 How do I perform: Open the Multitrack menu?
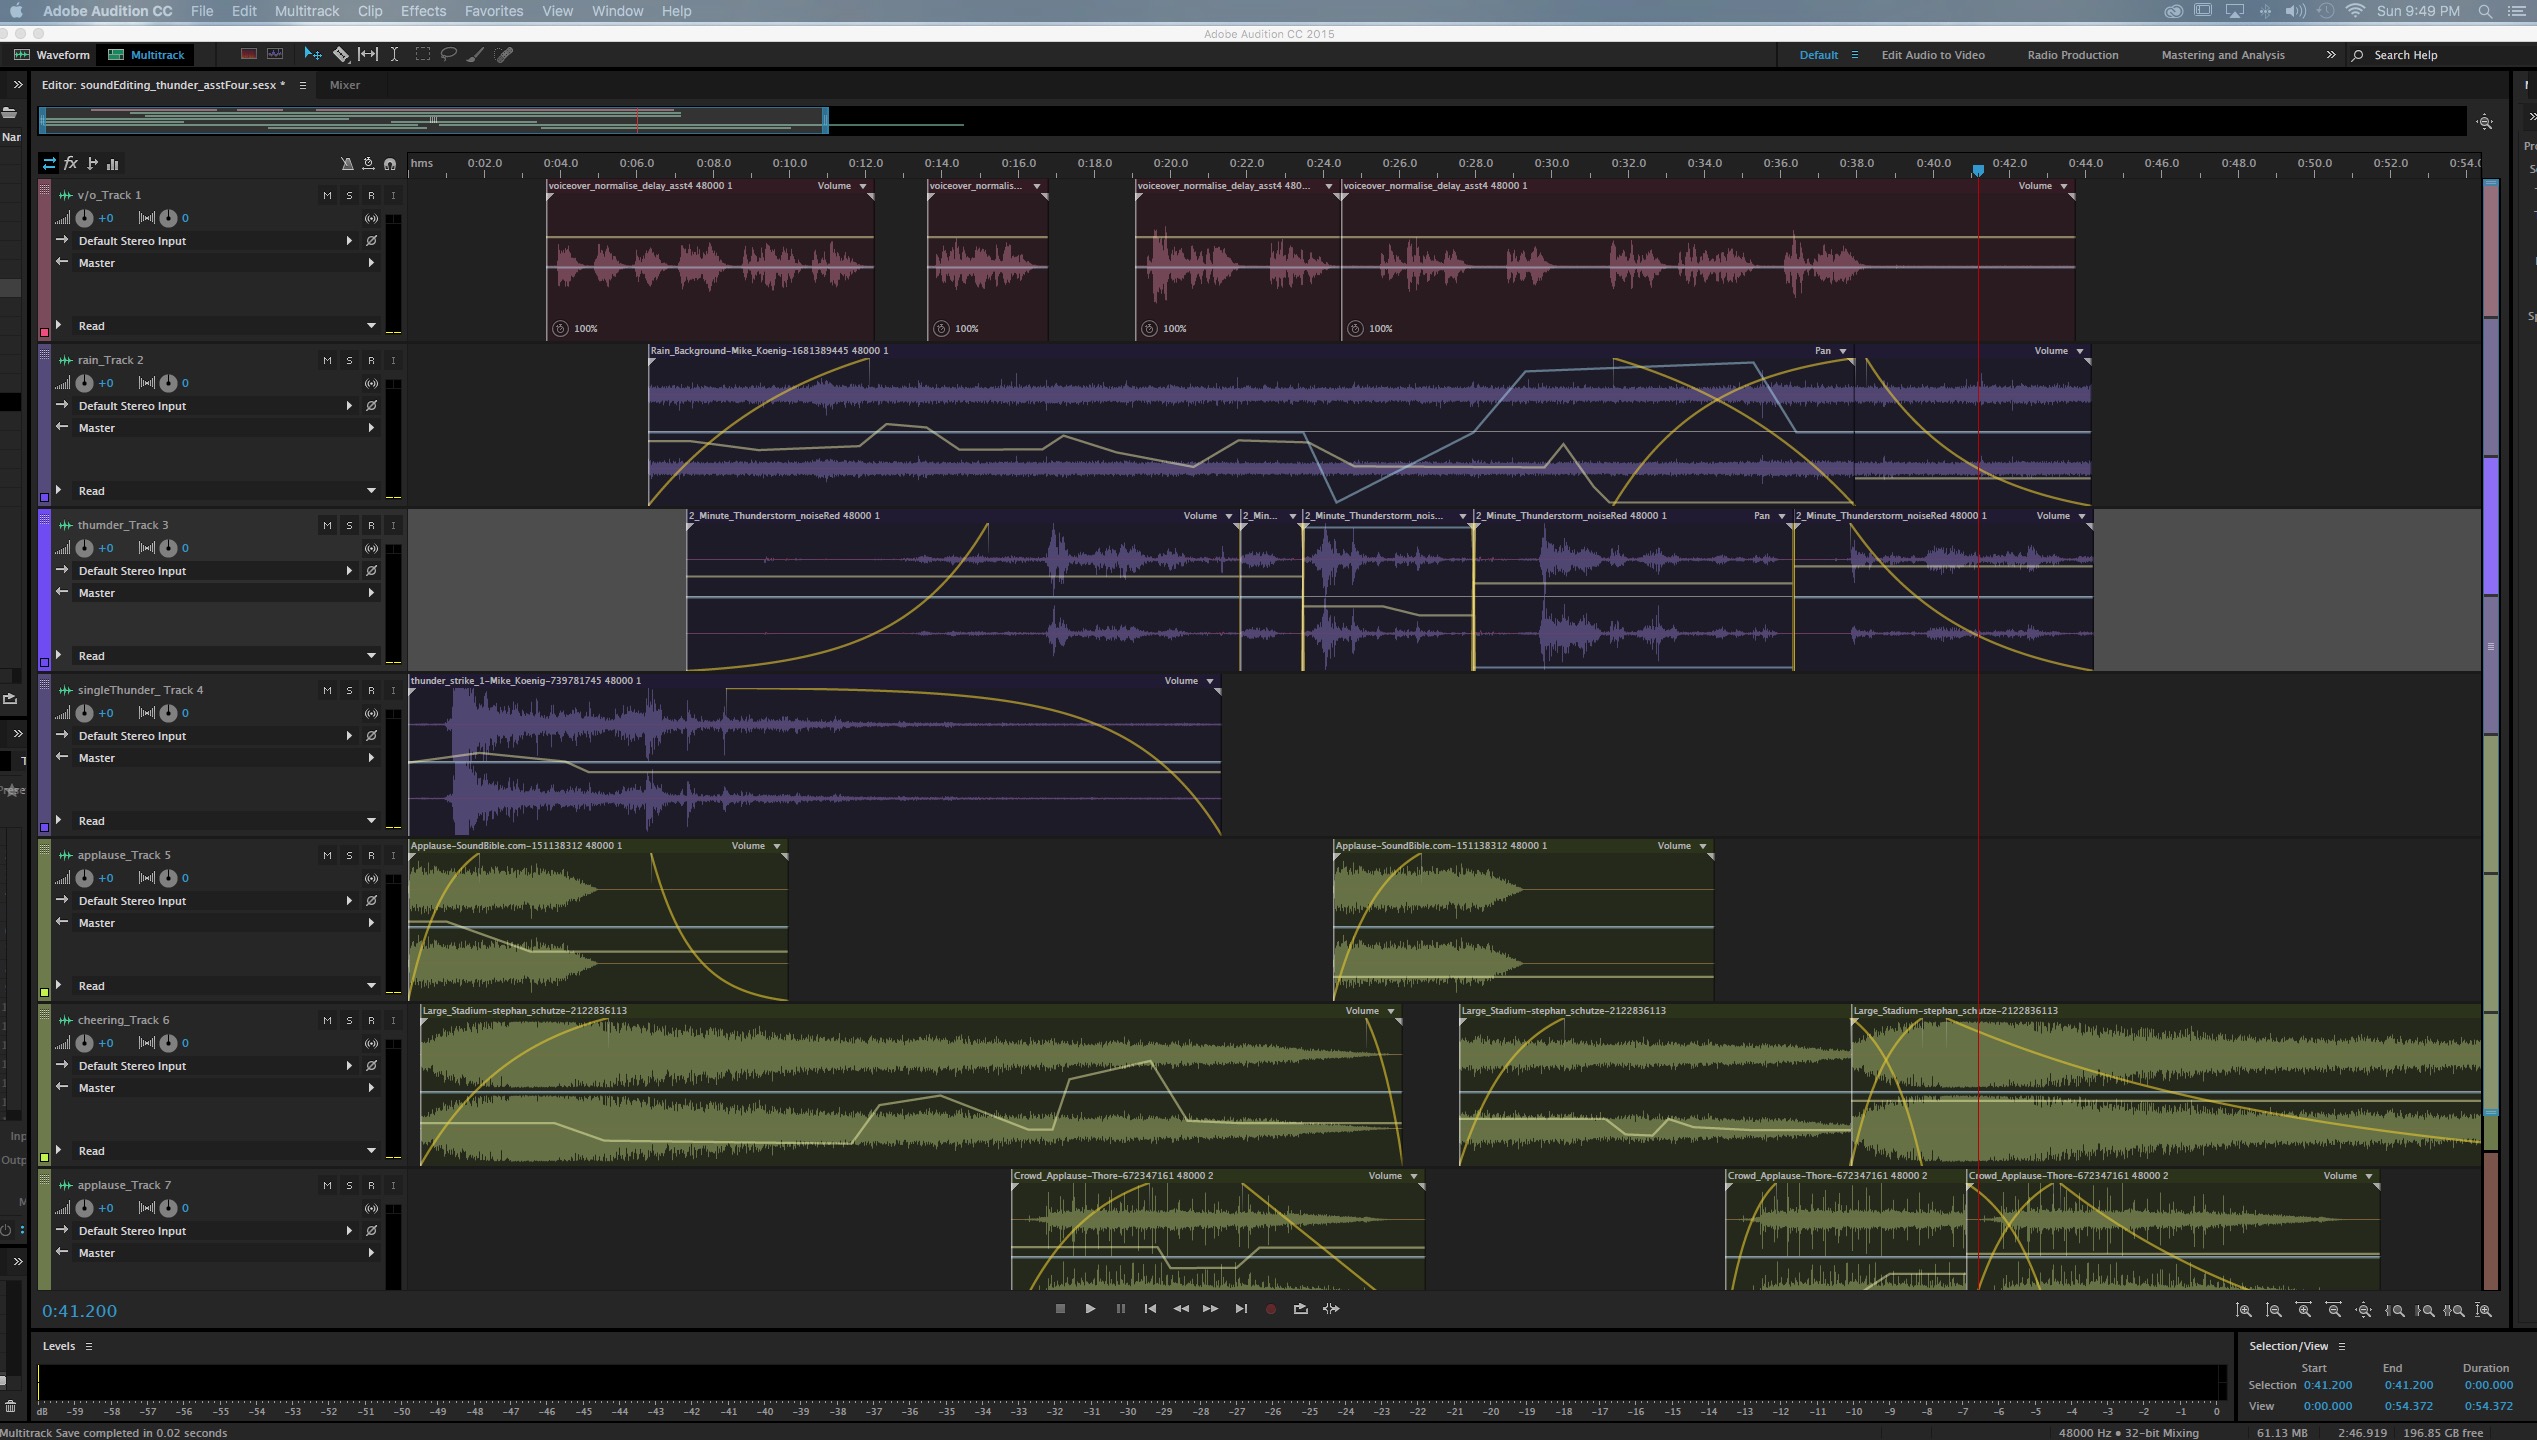(307, 11)
